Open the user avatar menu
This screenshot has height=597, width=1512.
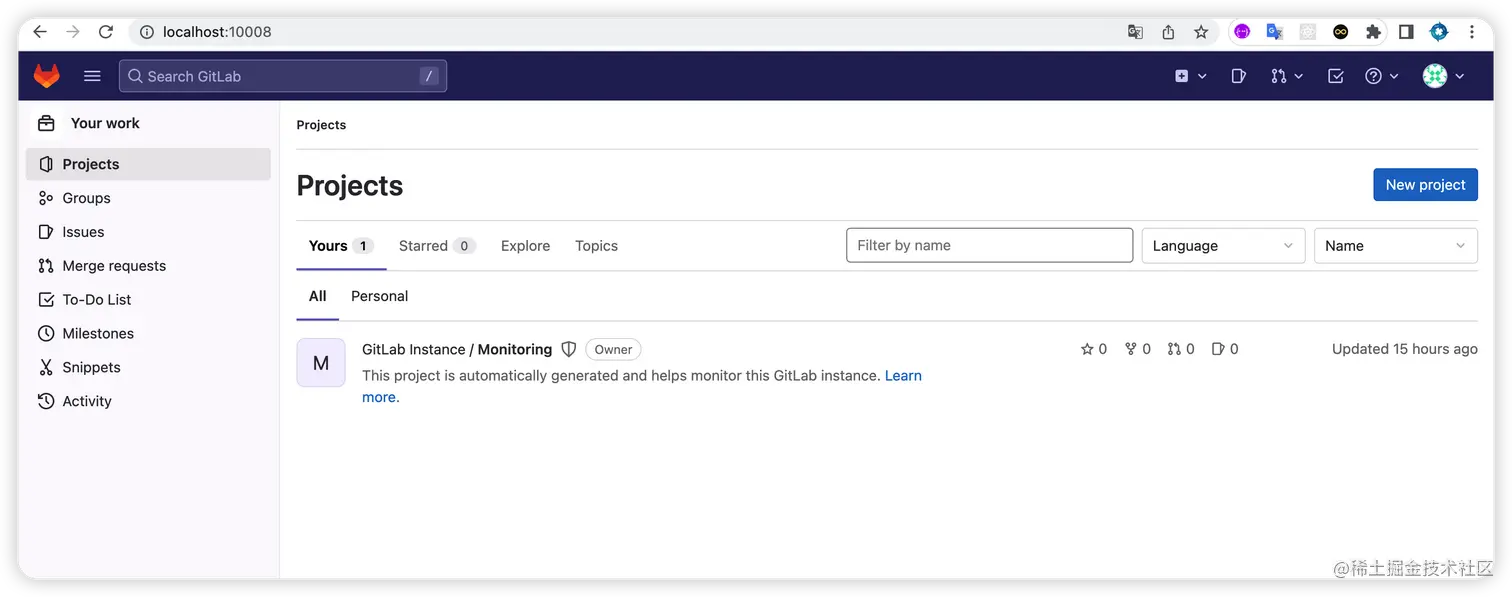coord(1444,76)
